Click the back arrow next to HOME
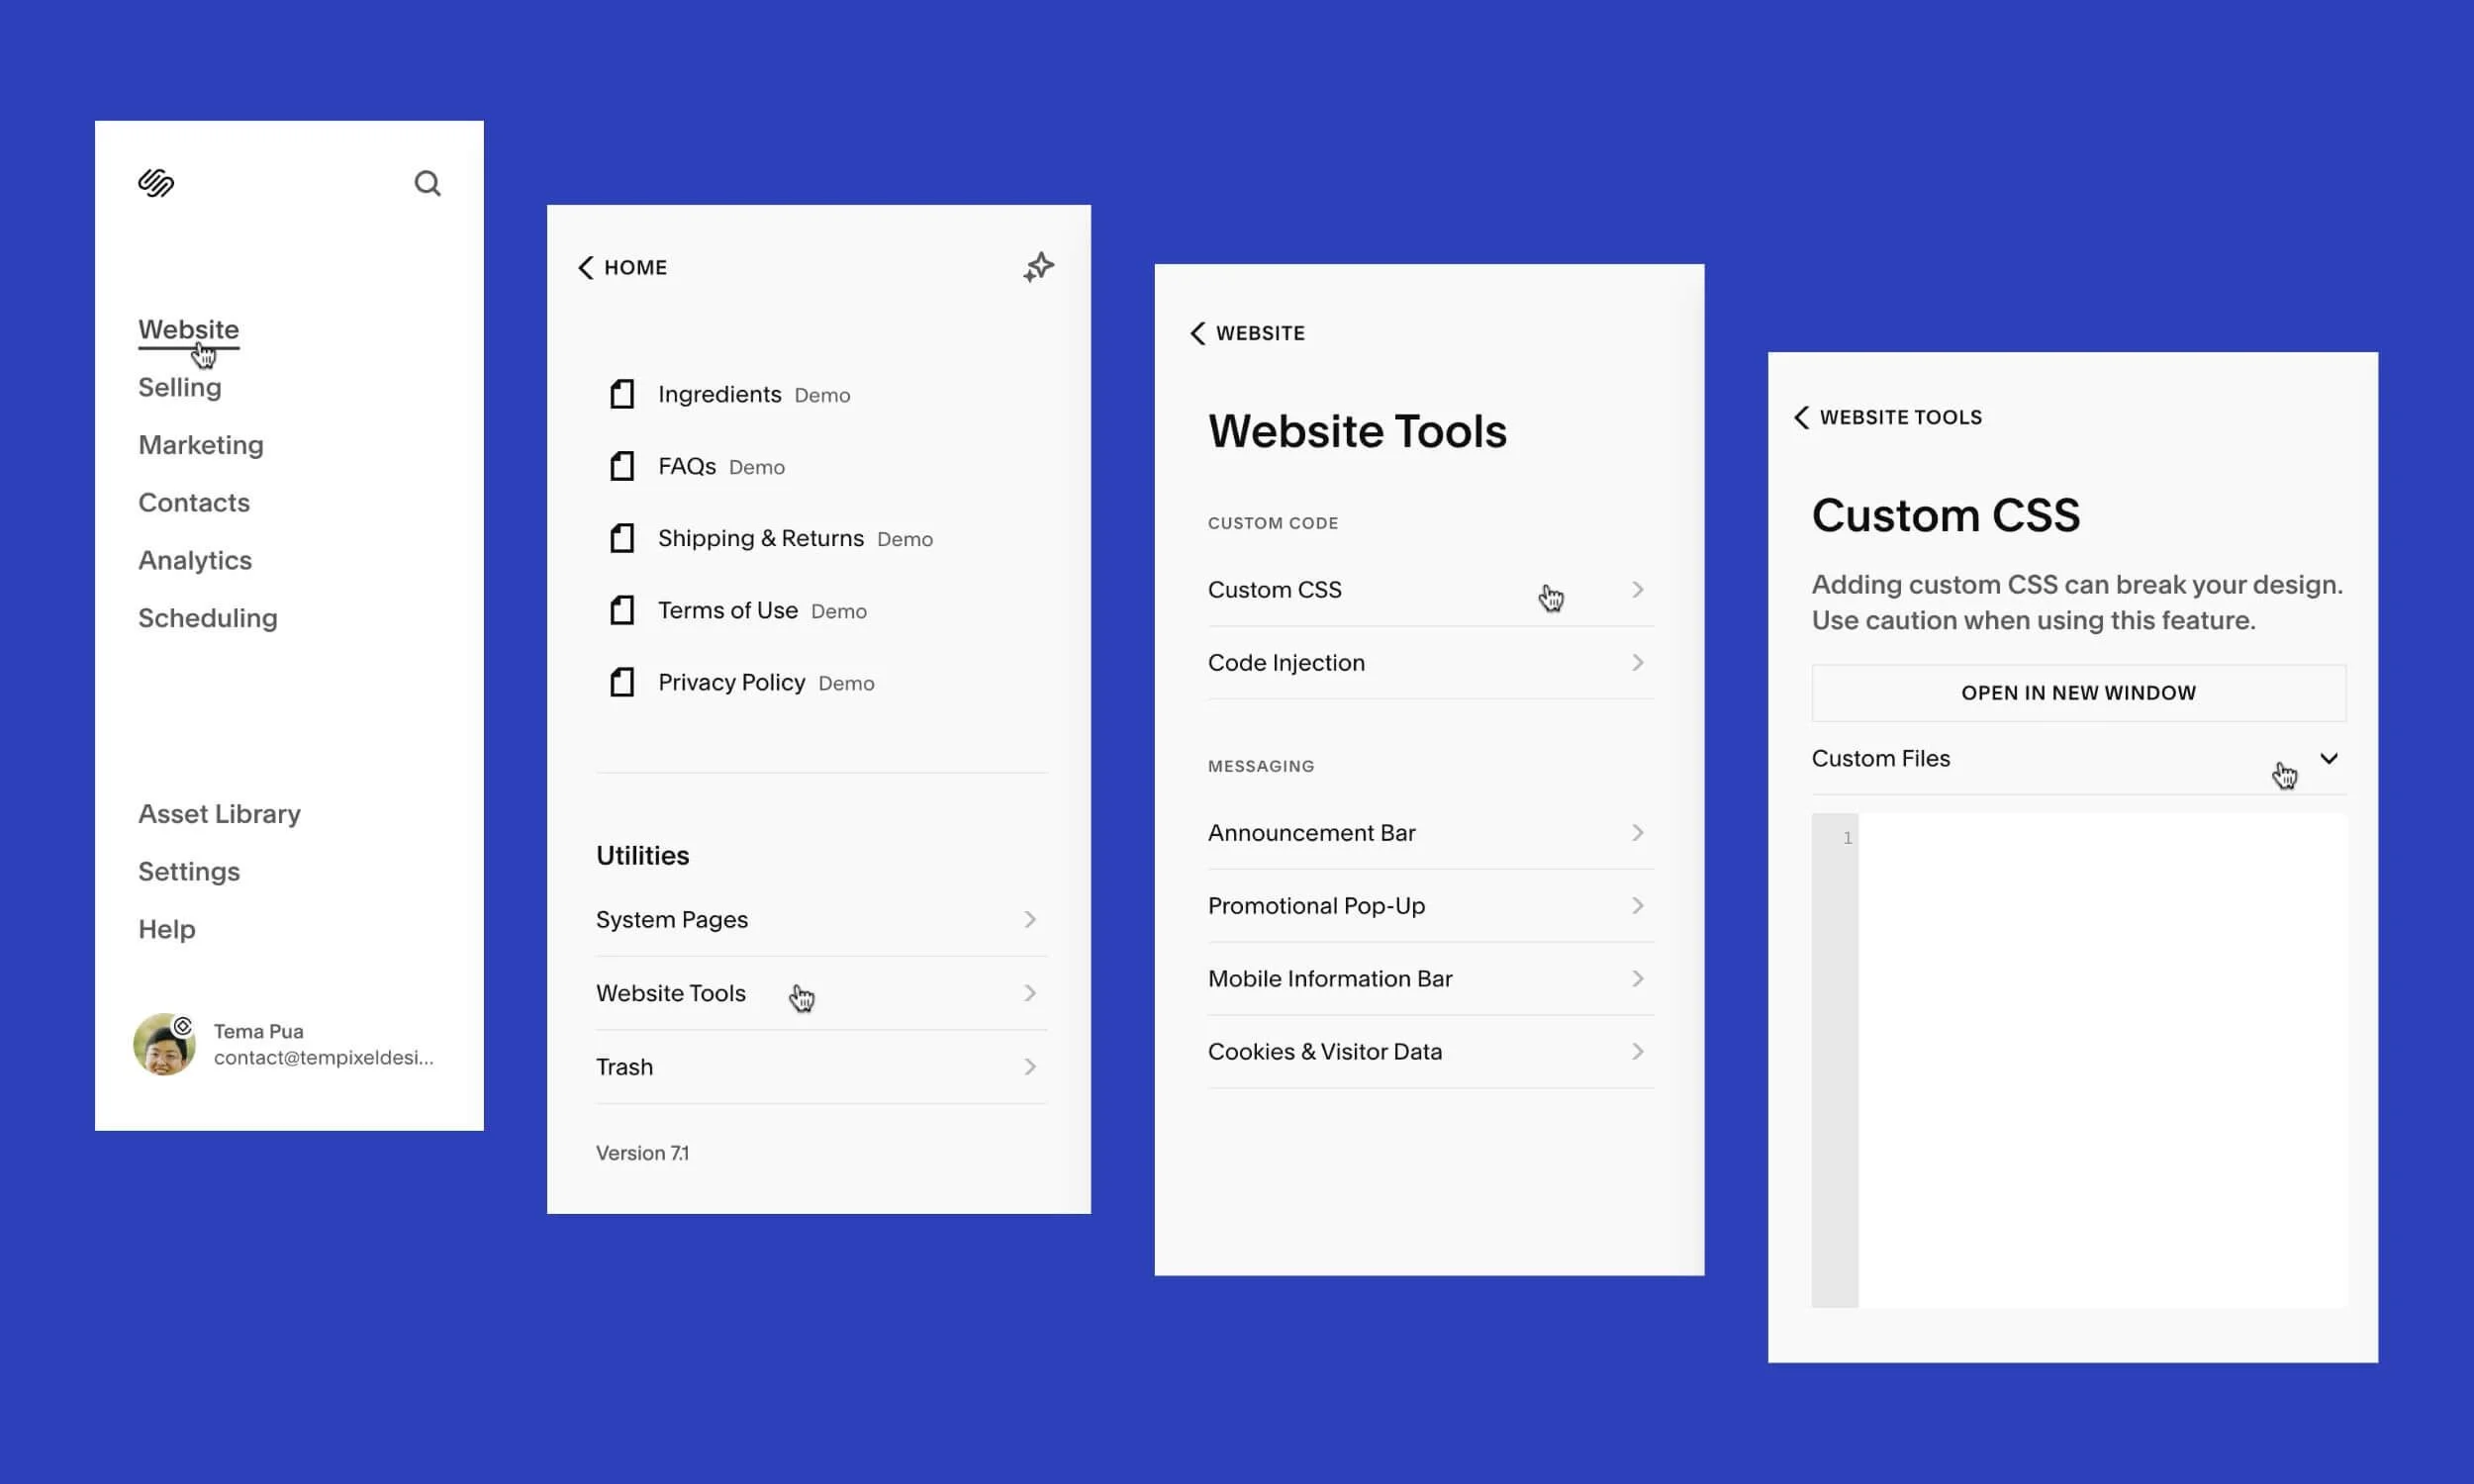The image size is (2474, 1484). coord(586,267)
